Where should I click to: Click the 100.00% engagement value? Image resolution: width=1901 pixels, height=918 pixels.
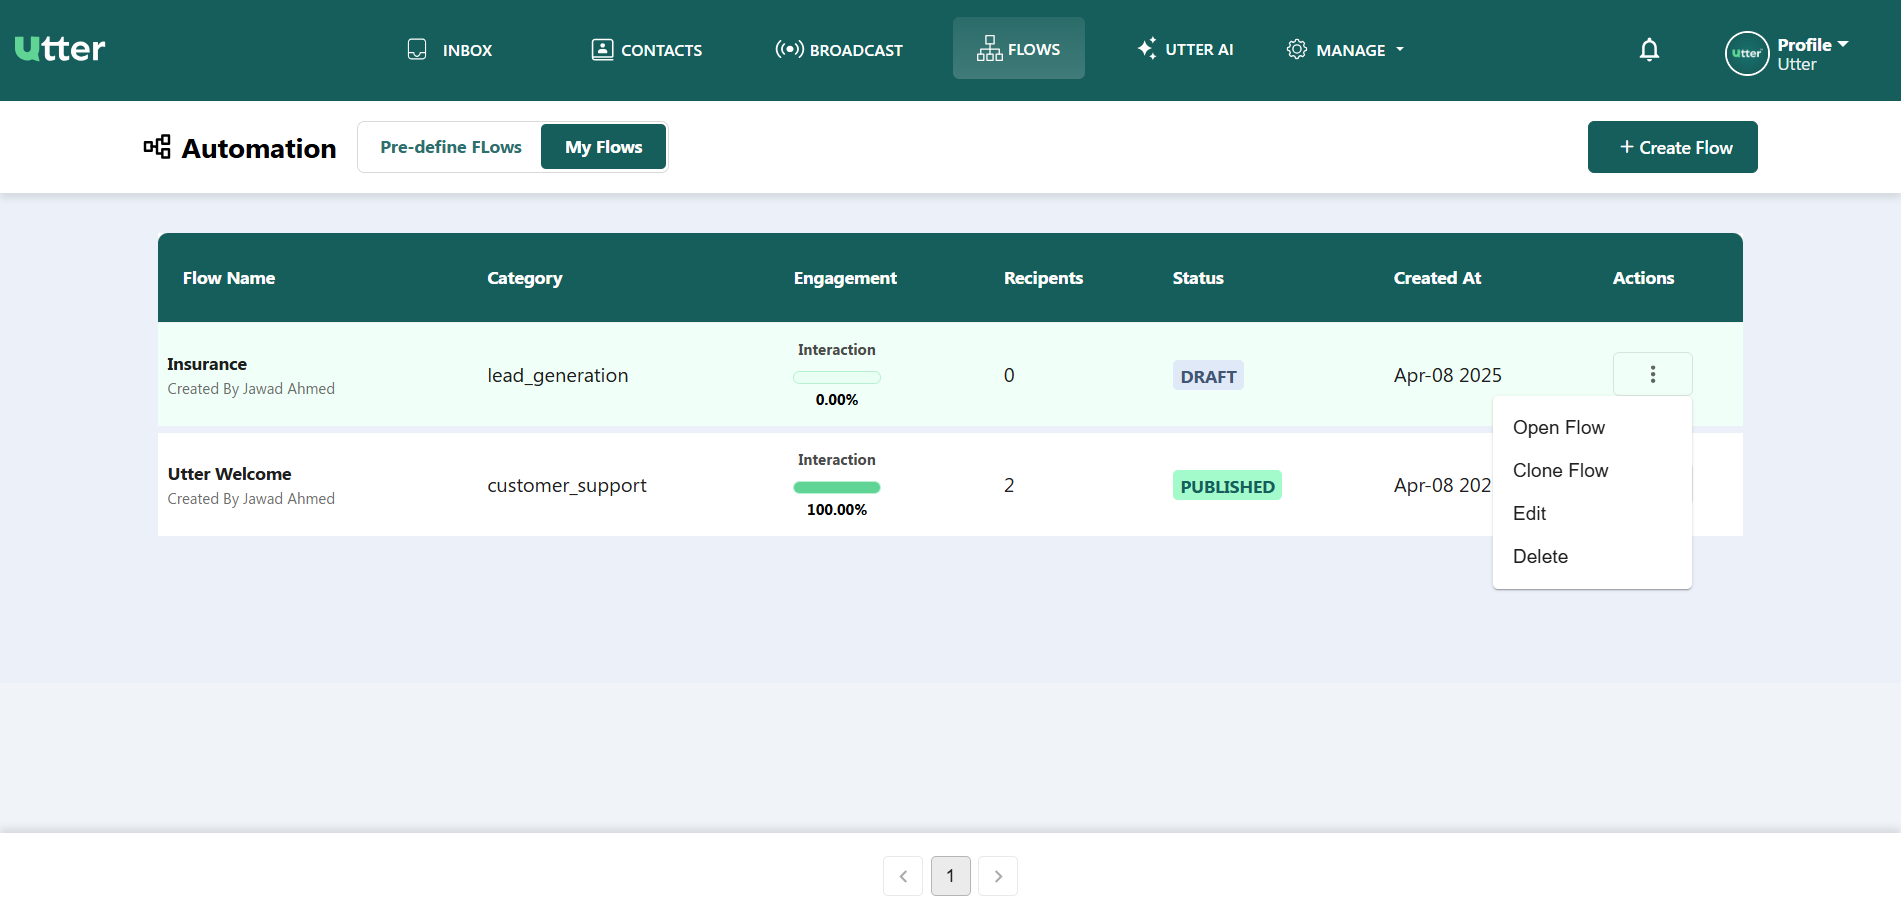point(836,510)
